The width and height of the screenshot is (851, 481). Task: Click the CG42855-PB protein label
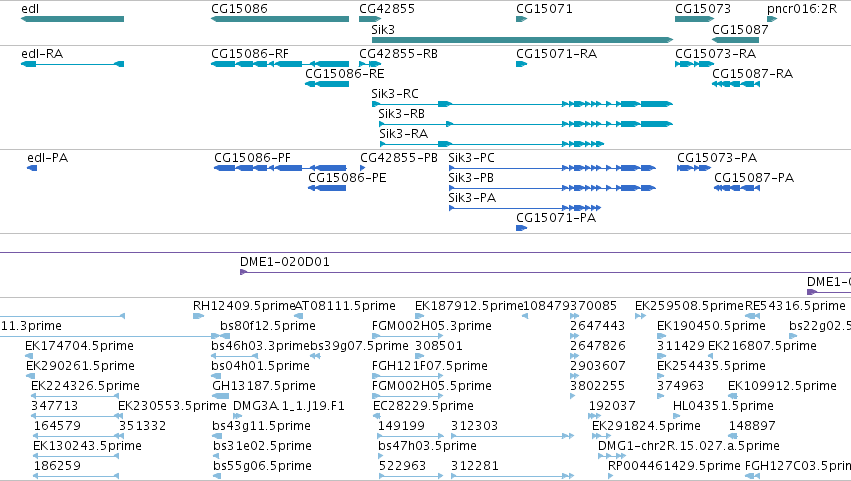(399, 158)
